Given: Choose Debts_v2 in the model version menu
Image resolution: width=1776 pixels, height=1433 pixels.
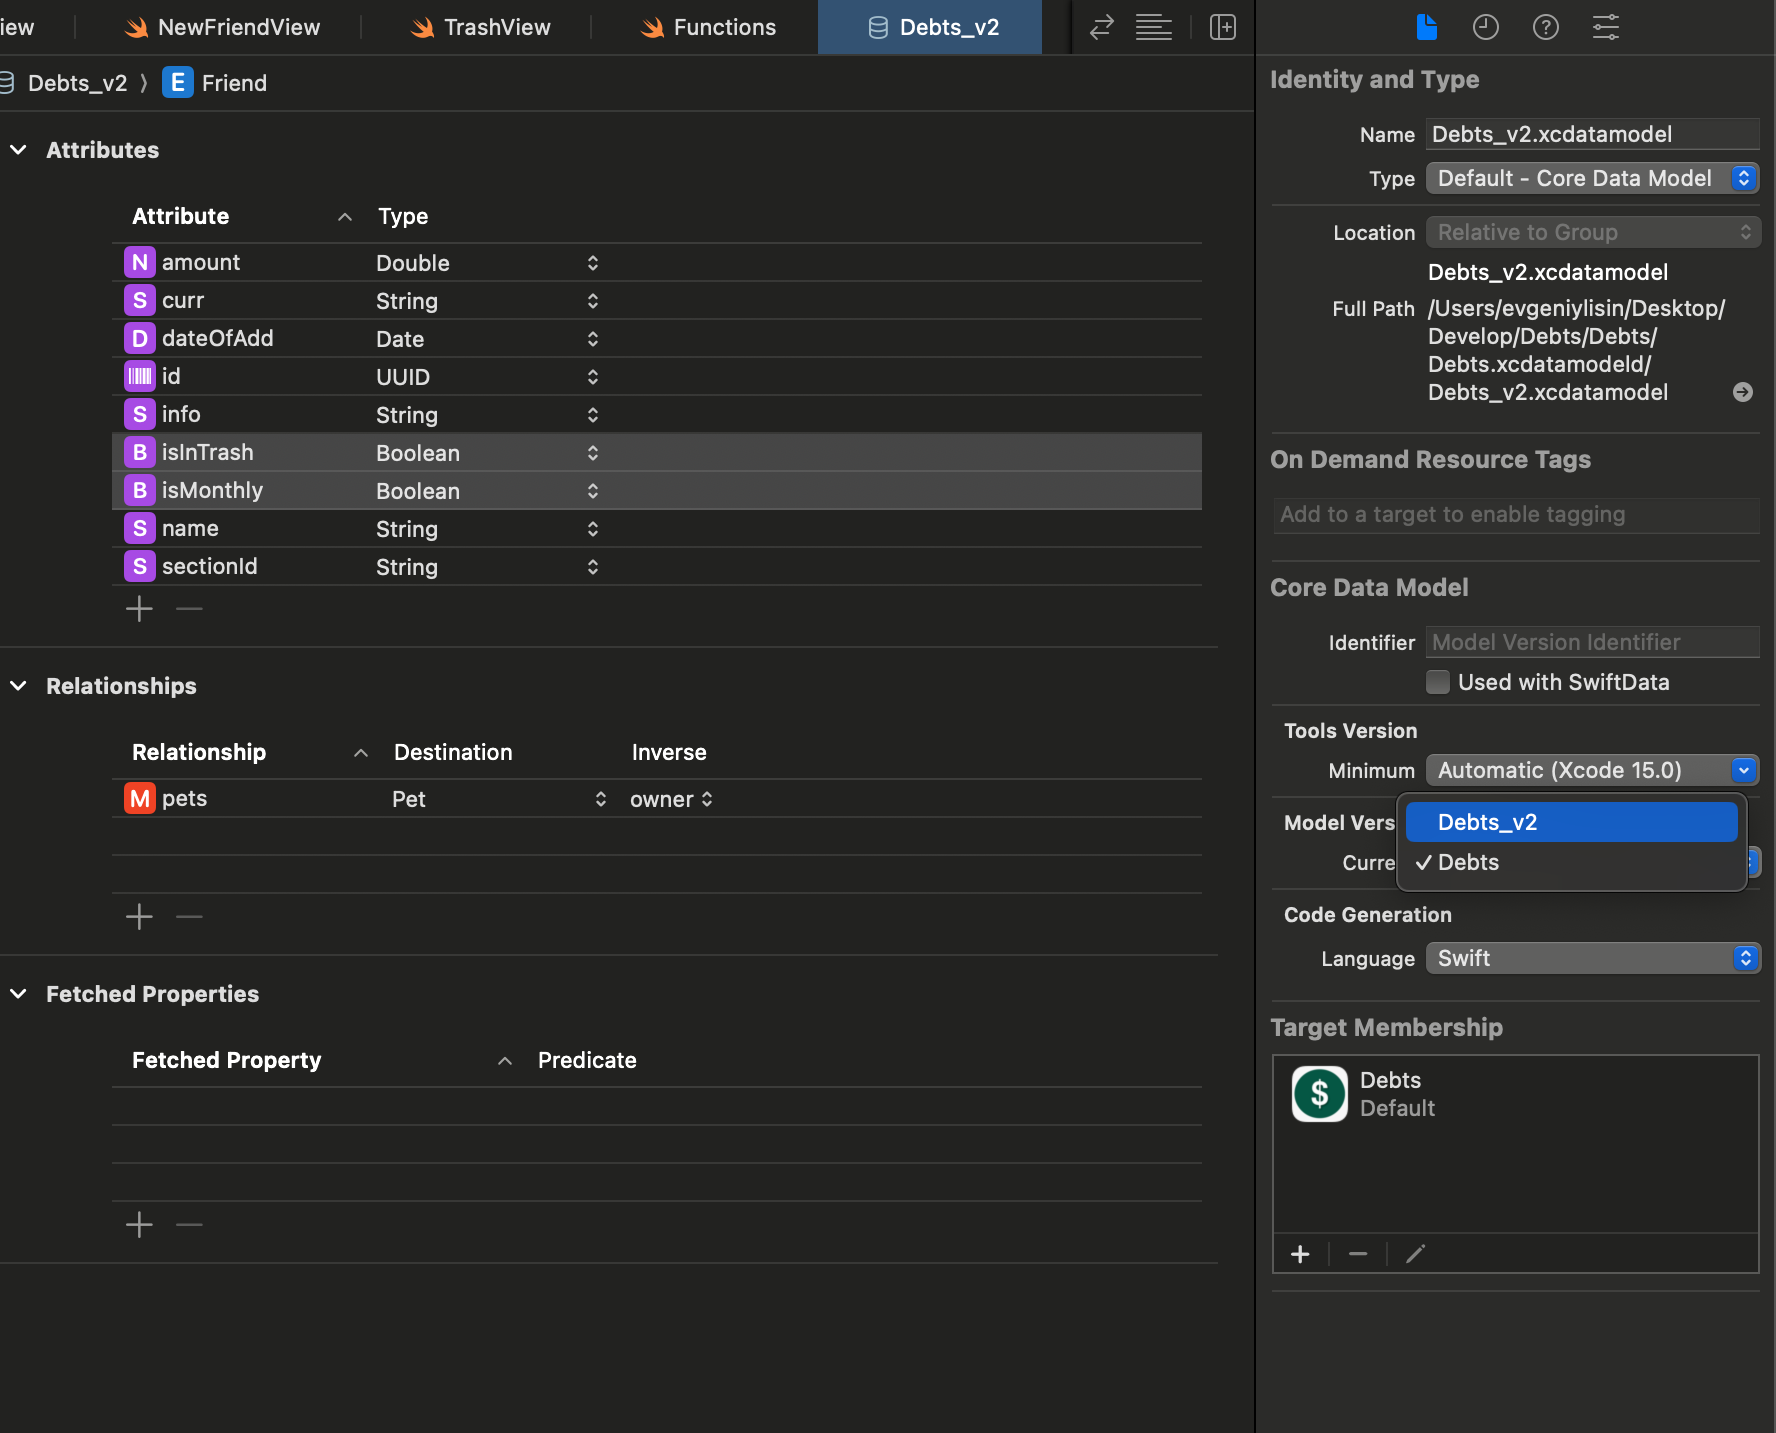Looking at the screenshot, I should (1570, 822).
